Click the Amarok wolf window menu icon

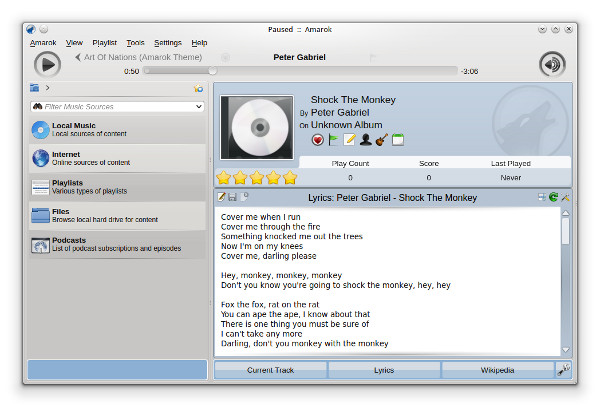31,29
